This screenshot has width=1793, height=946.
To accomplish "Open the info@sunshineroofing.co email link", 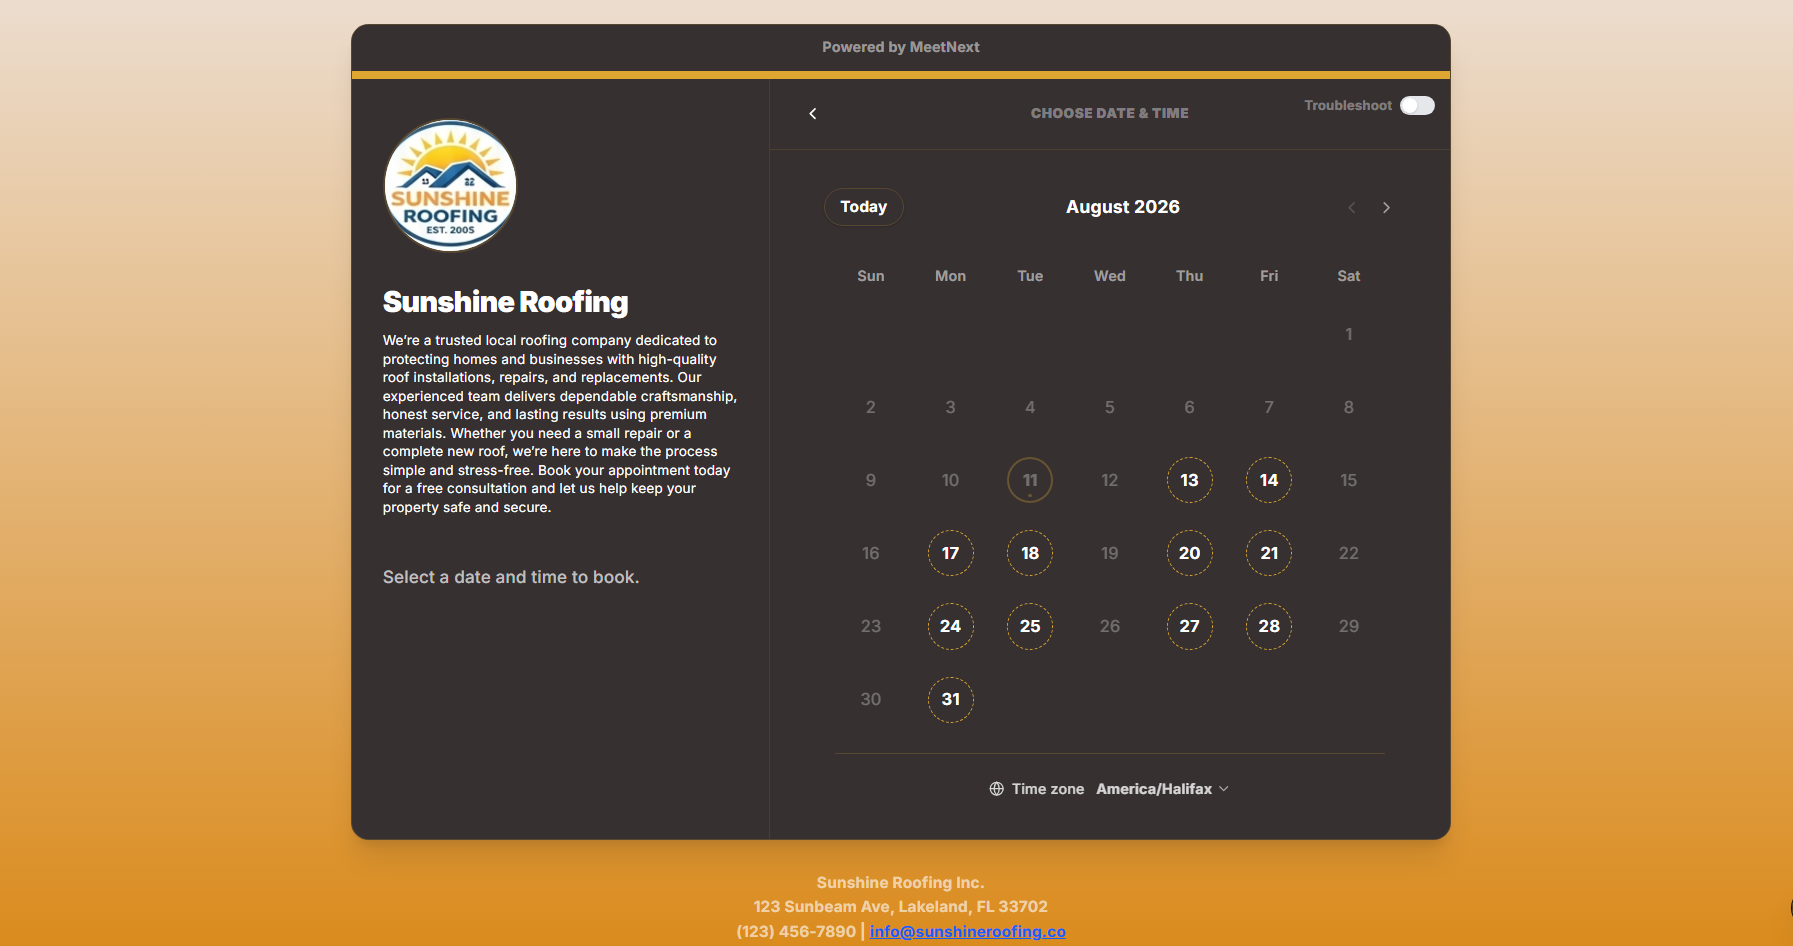I will [968, 931].
